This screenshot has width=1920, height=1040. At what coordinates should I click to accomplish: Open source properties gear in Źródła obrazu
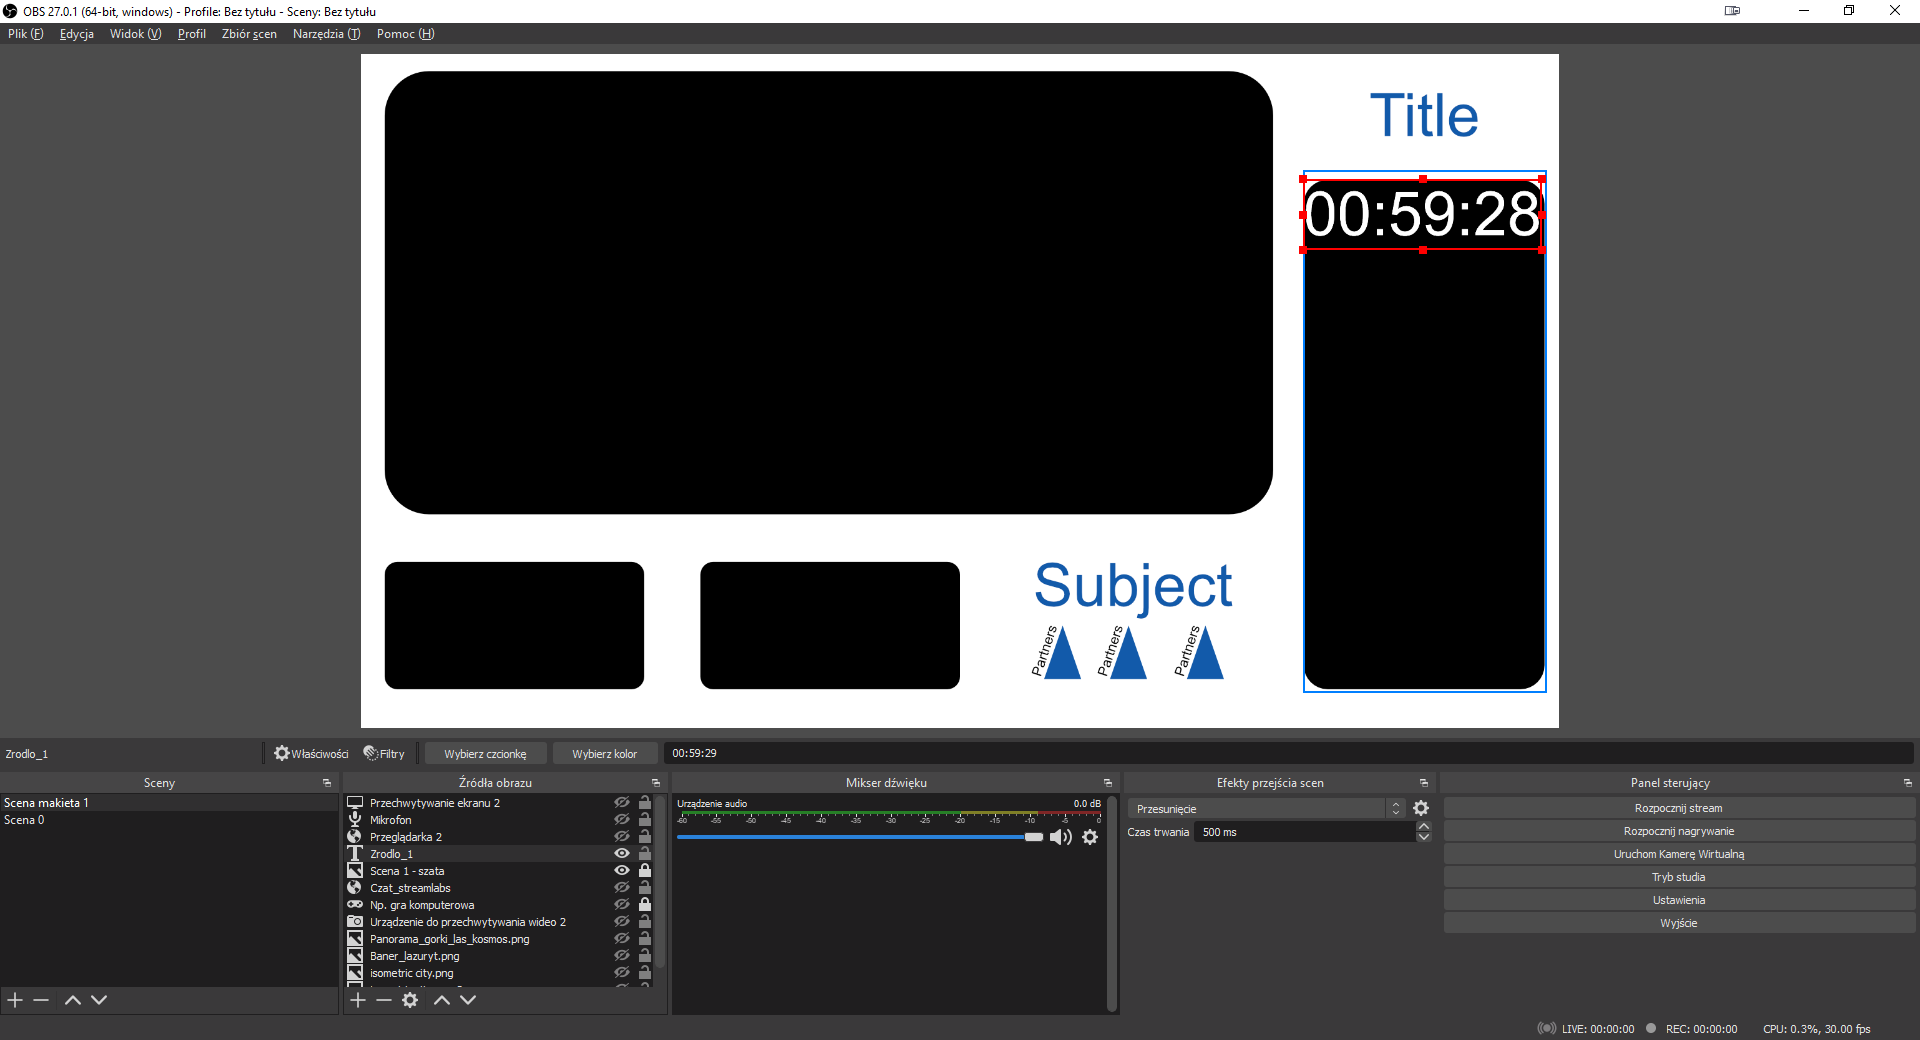[410, 1000]
